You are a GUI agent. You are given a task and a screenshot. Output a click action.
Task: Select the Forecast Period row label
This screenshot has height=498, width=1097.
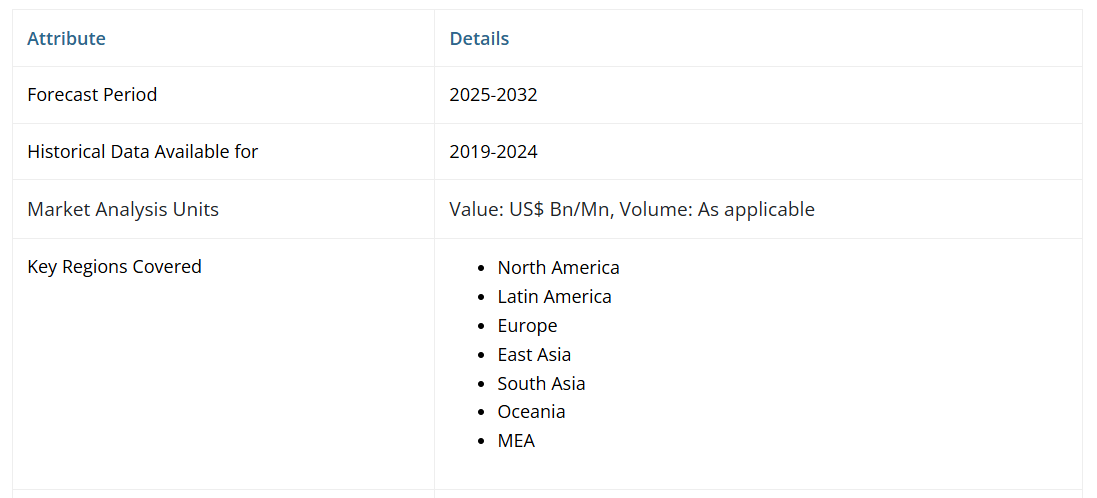tap(92, 95)
